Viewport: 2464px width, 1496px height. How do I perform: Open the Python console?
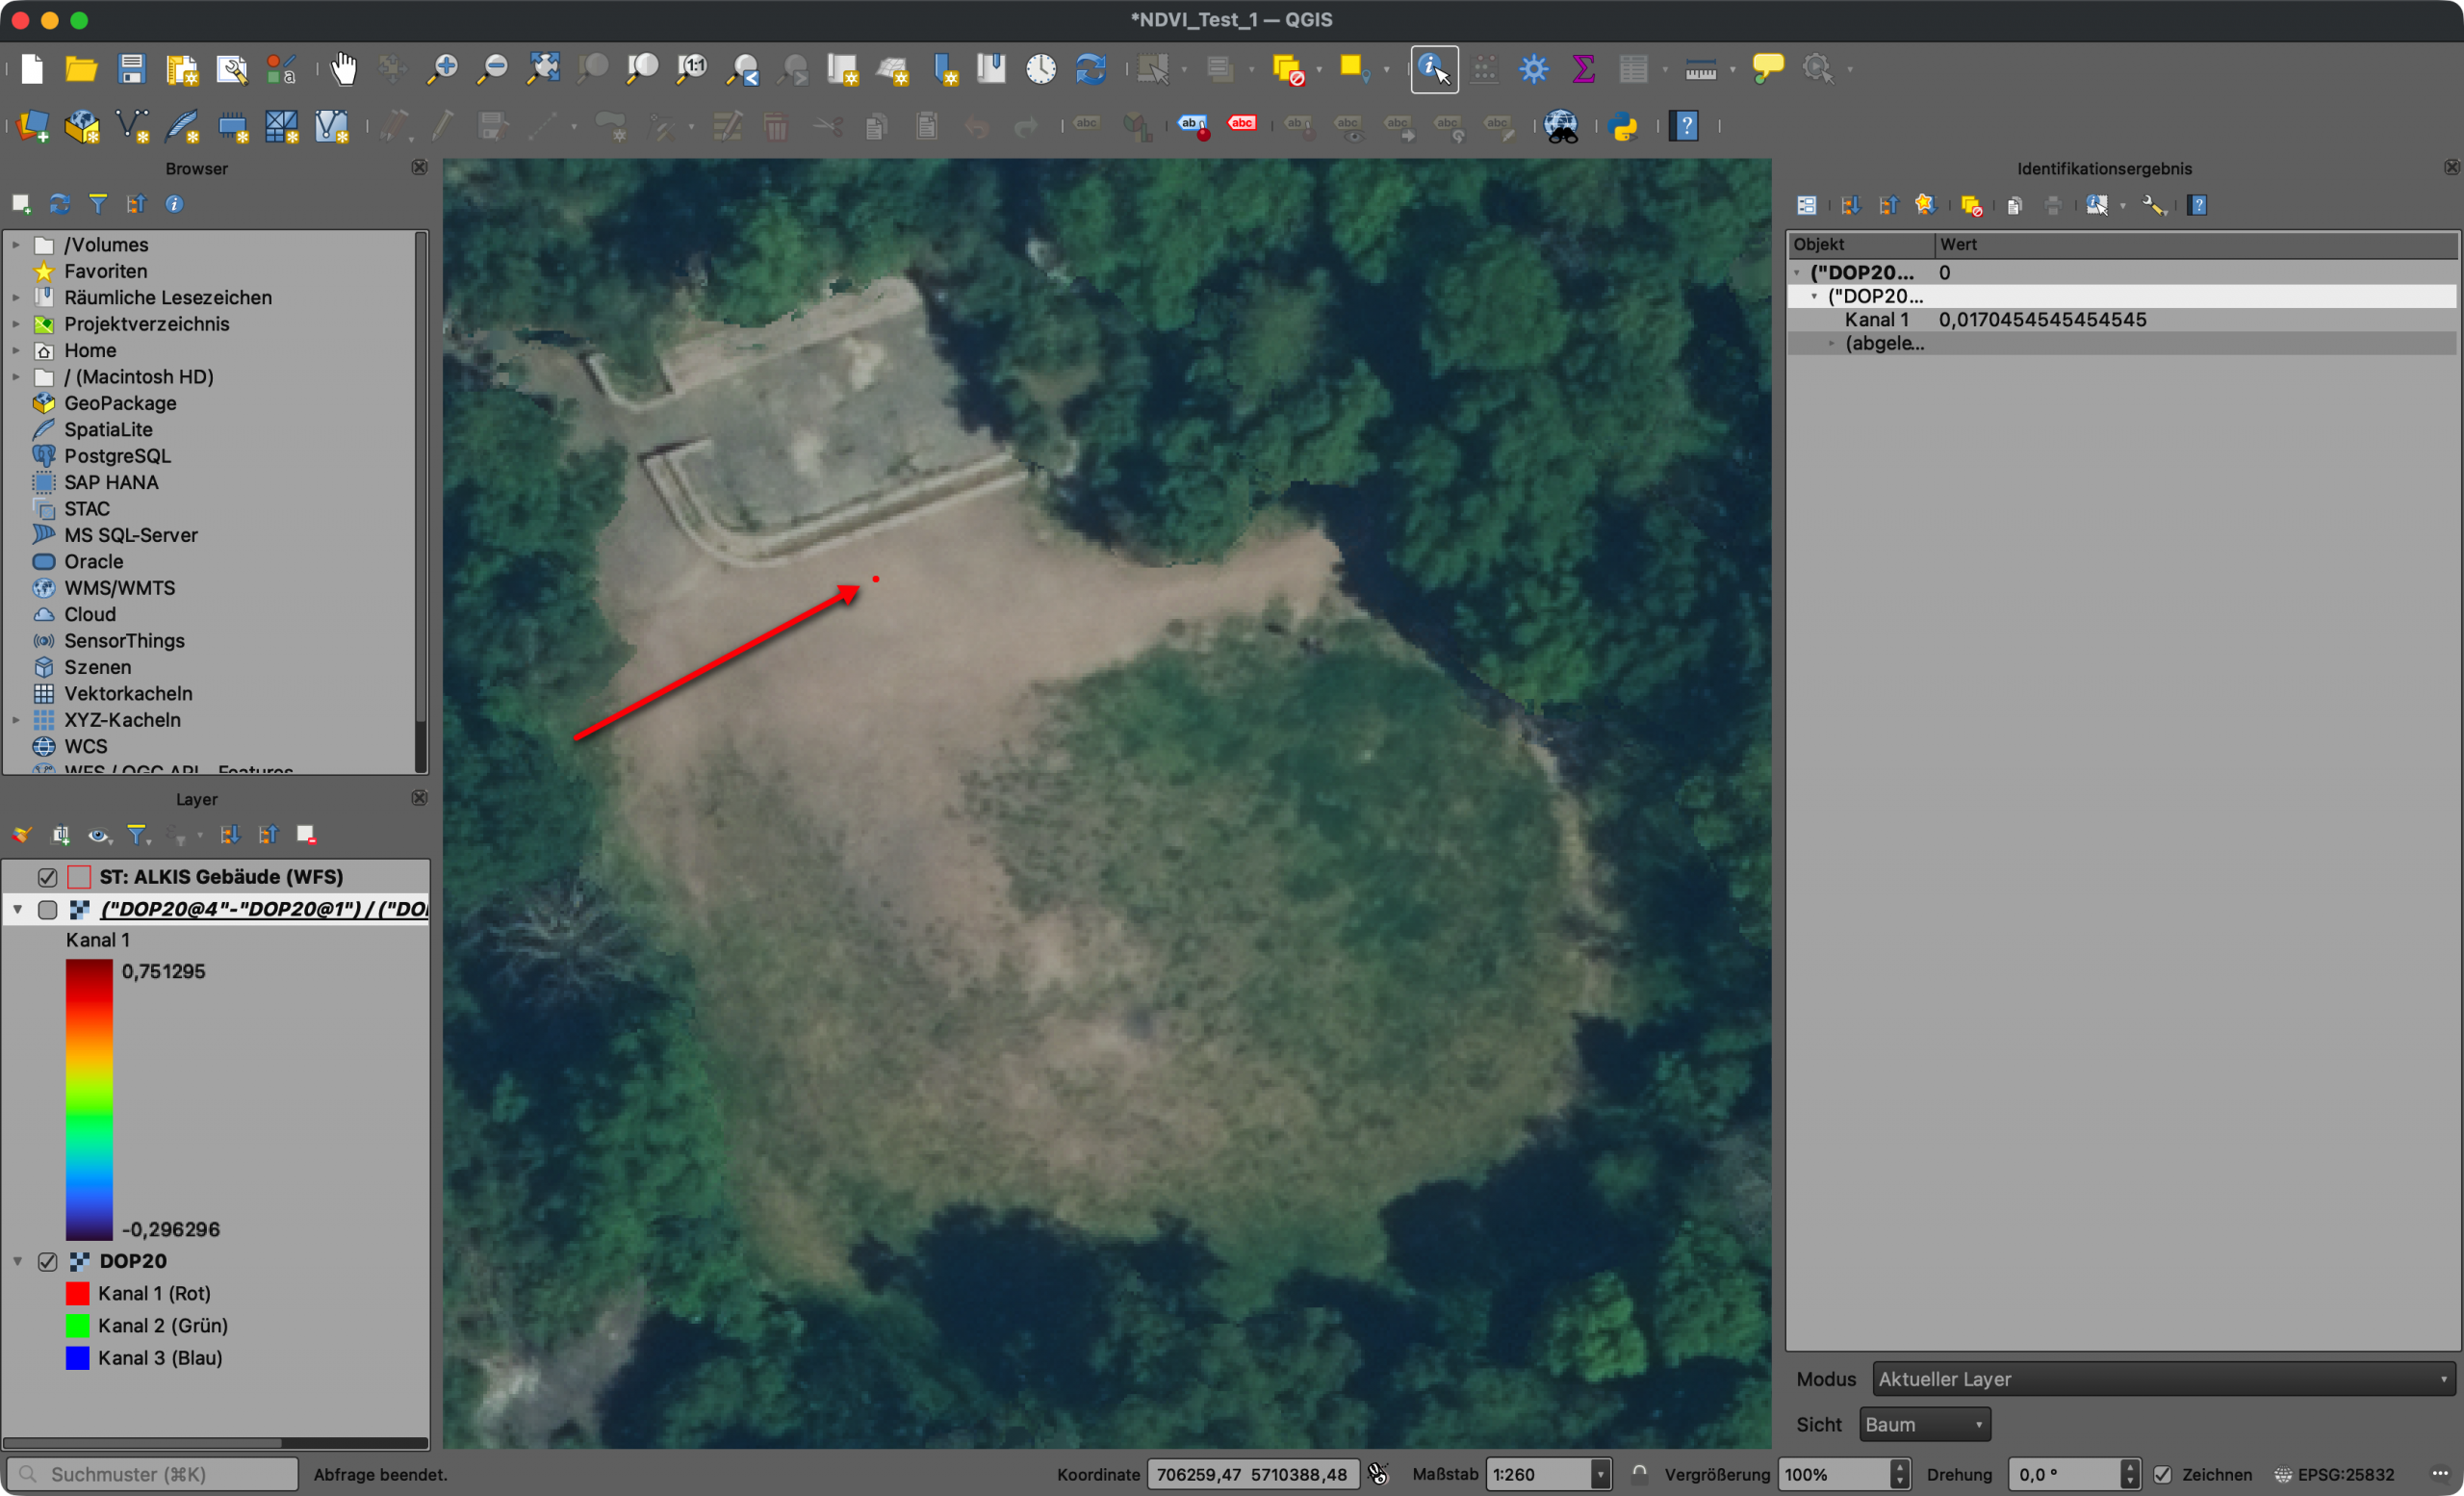[x=1623, y=126]
